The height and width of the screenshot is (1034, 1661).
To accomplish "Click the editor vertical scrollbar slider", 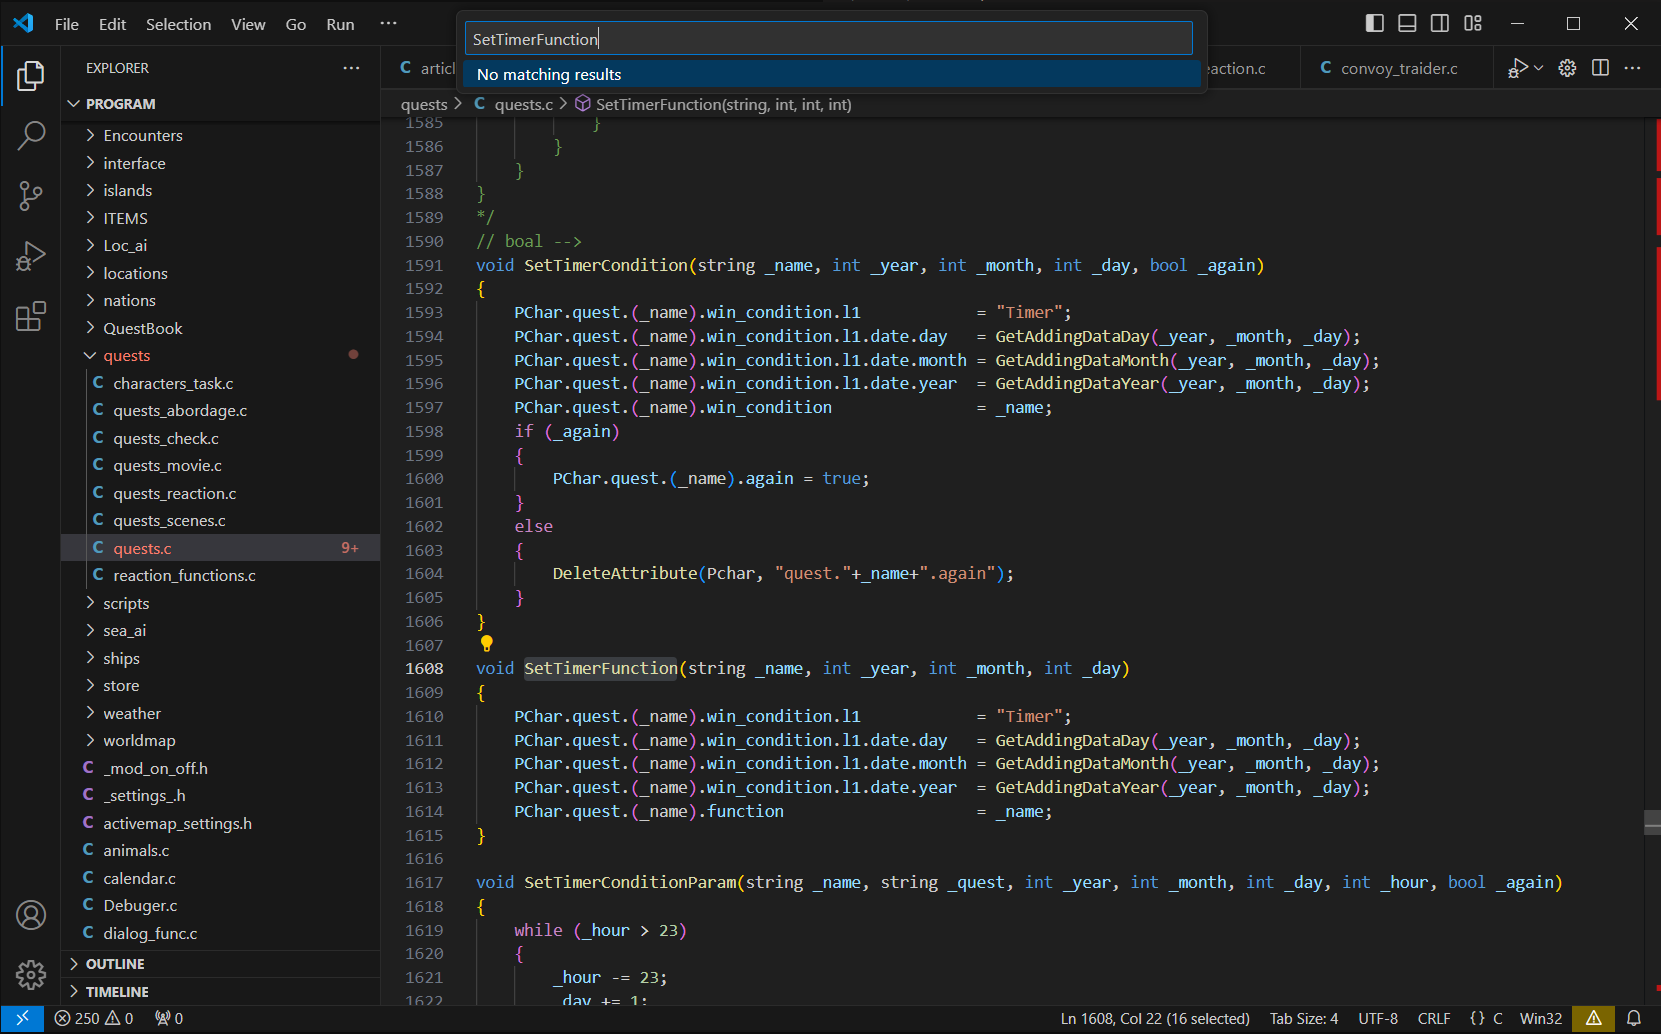I will (x=1652, y=822).
